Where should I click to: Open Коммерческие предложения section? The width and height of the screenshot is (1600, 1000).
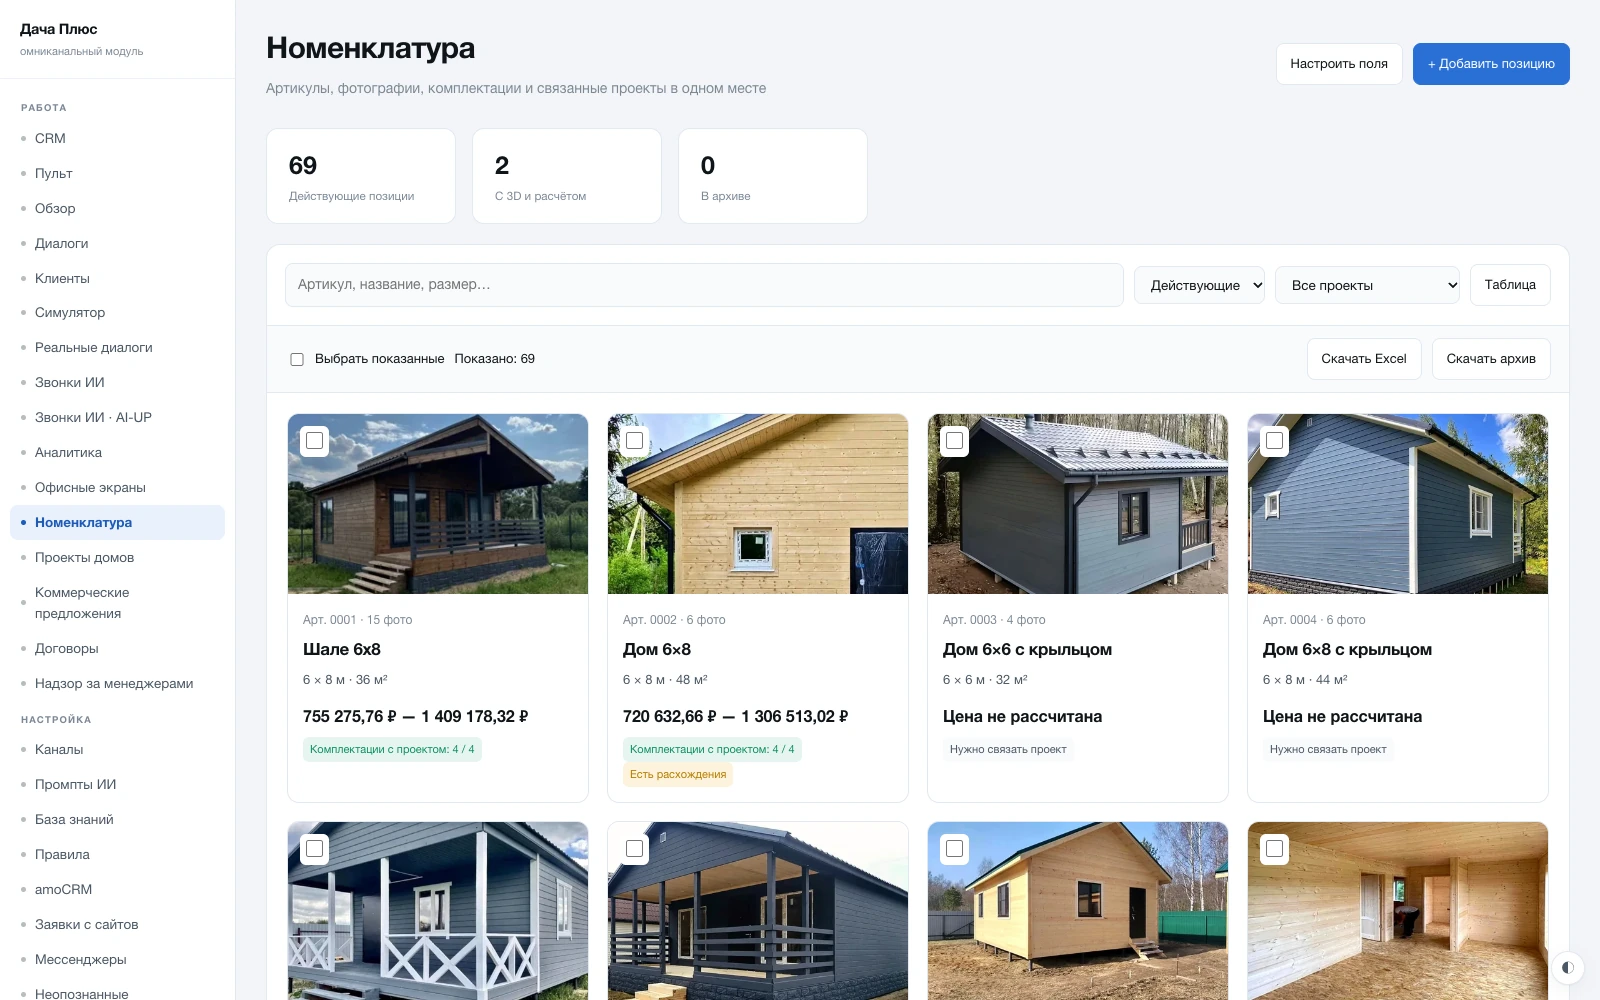tap(117, 603)
